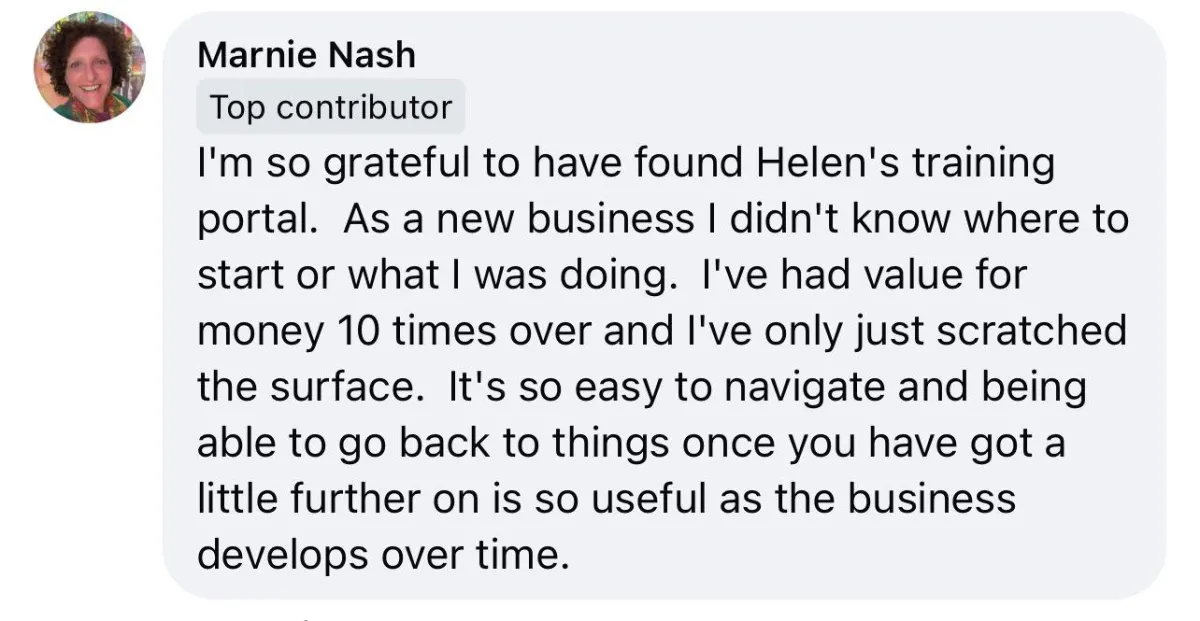This screenshot has width=1200, height=621.
Task: Click the phrase 'little further on'
Action: coord(333,497)
